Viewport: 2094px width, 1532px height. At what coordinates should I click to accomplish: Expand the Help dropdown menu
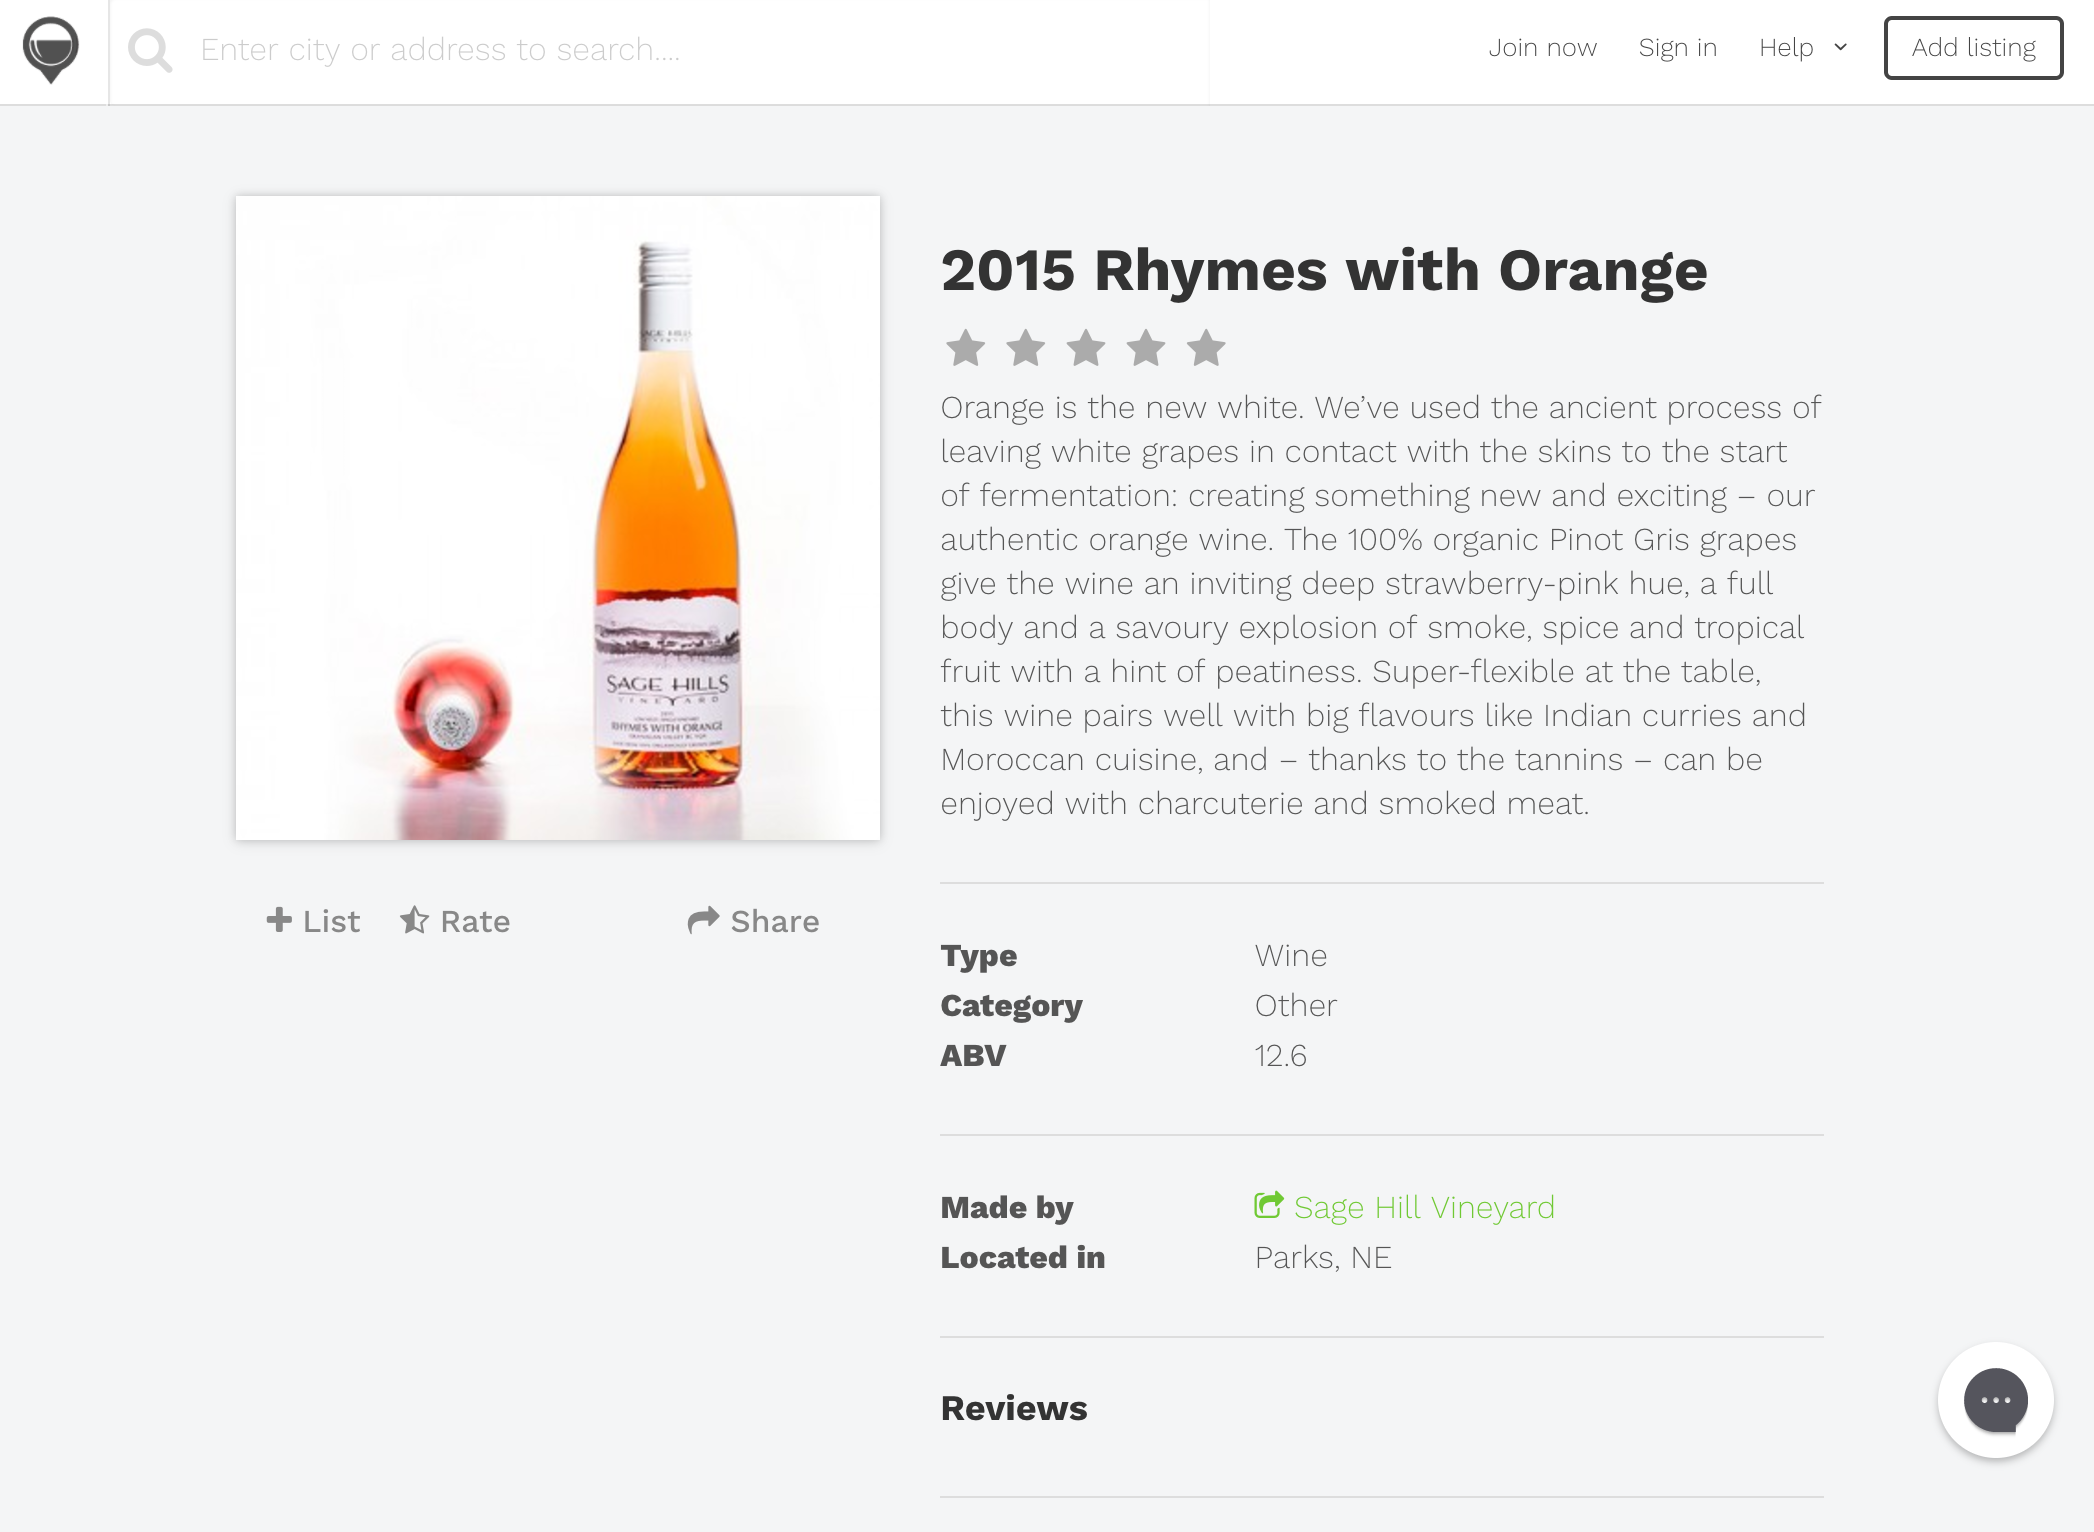(1803, 48)
